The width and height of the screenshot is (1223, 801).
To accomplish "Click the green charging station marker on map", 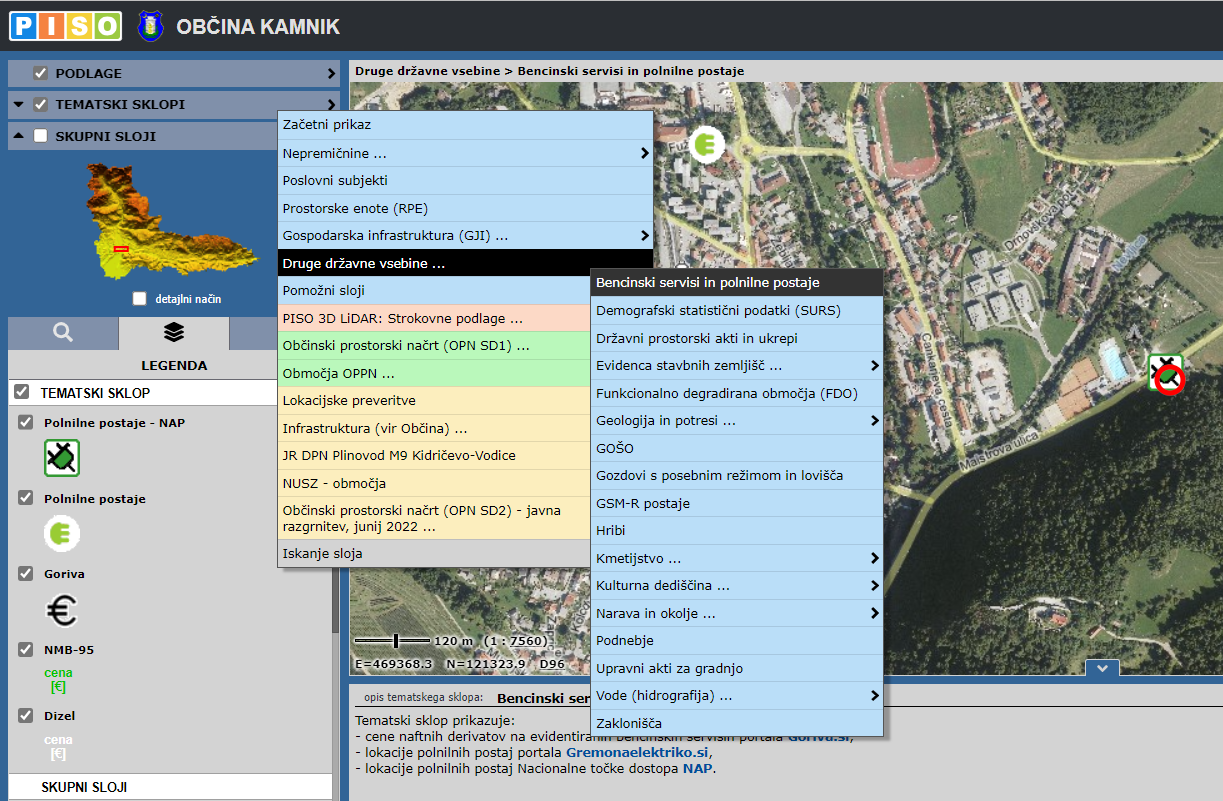I will 705,145.
